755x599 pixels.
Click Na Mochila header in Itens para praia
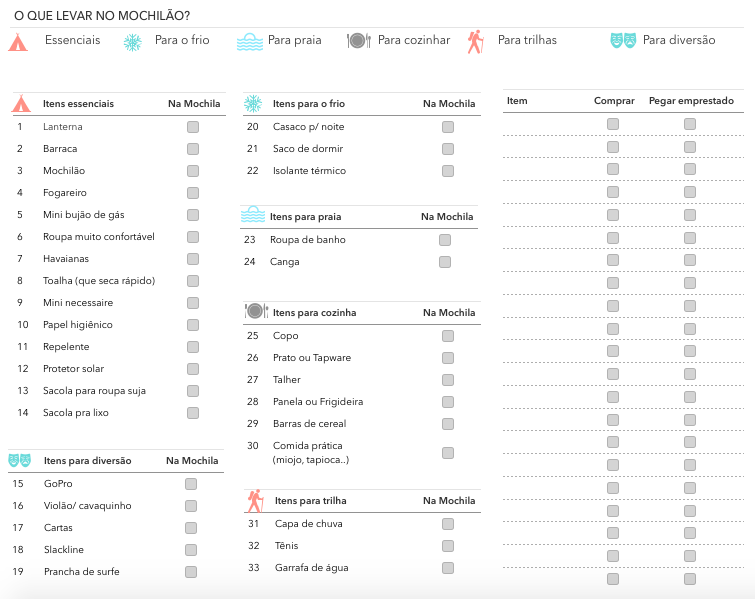tap(447, 217)
